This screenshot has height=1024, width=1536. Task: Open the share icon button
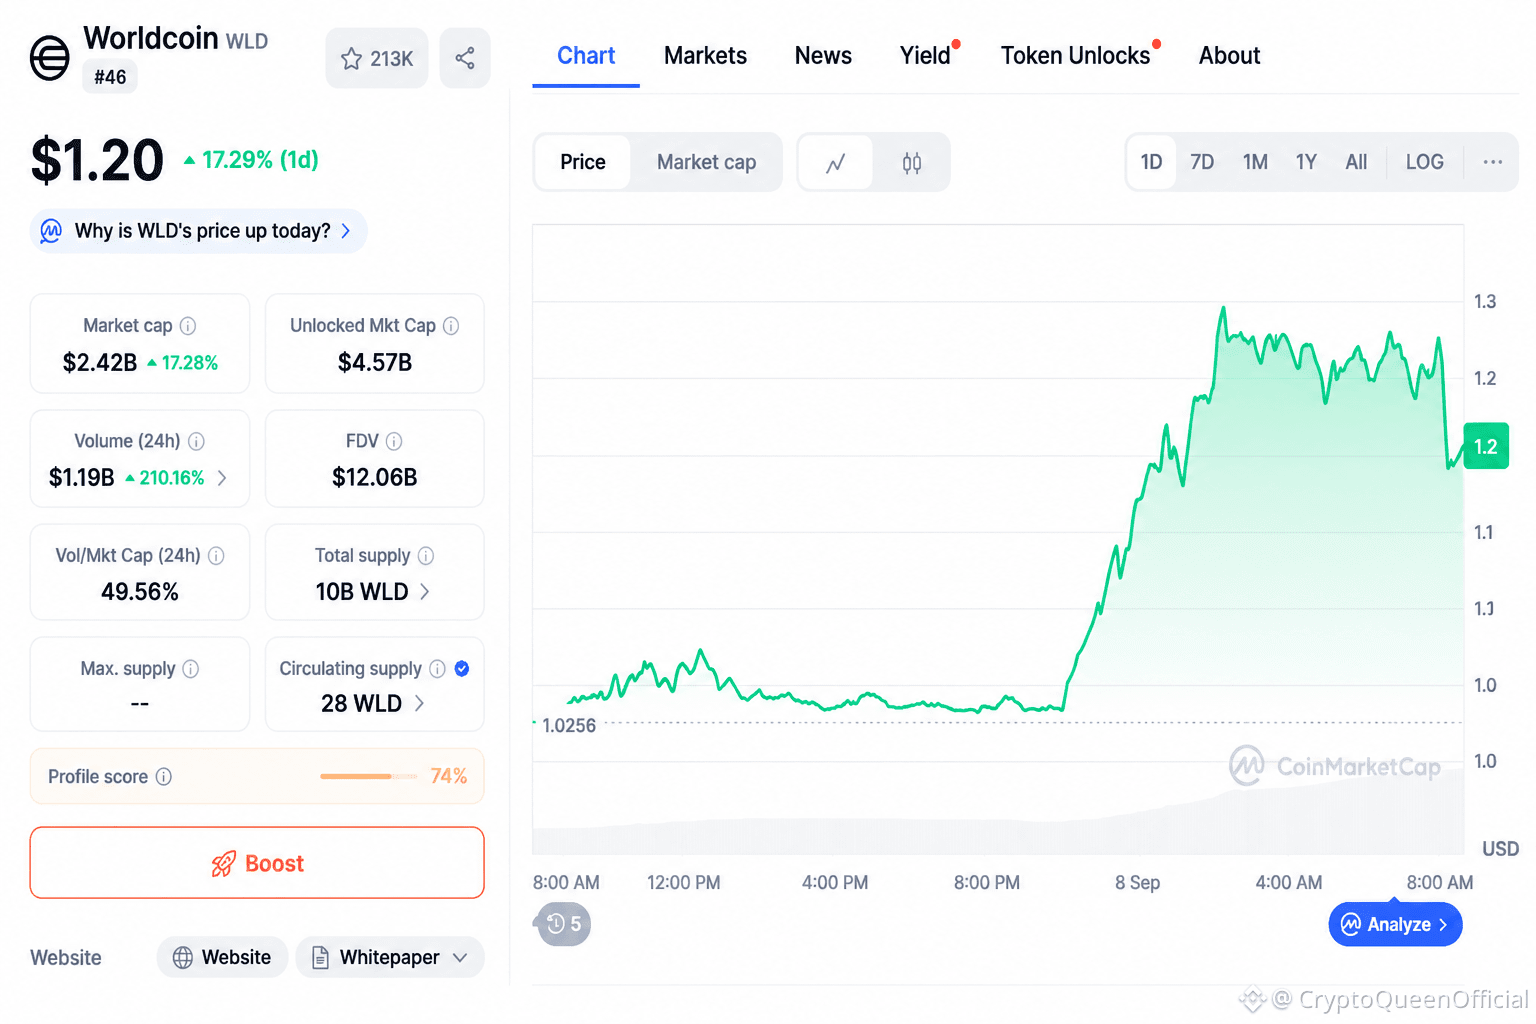(465, 58)
